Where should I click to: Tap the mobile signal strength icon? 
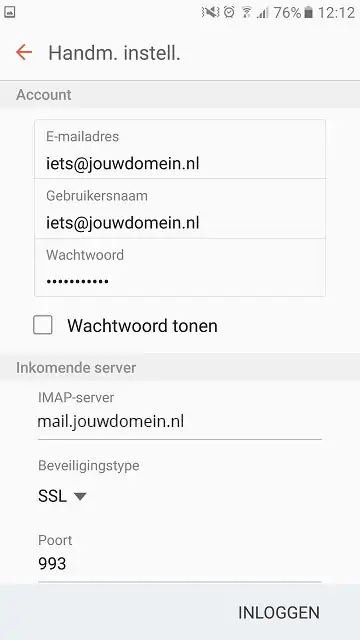[x=262, y=13]
